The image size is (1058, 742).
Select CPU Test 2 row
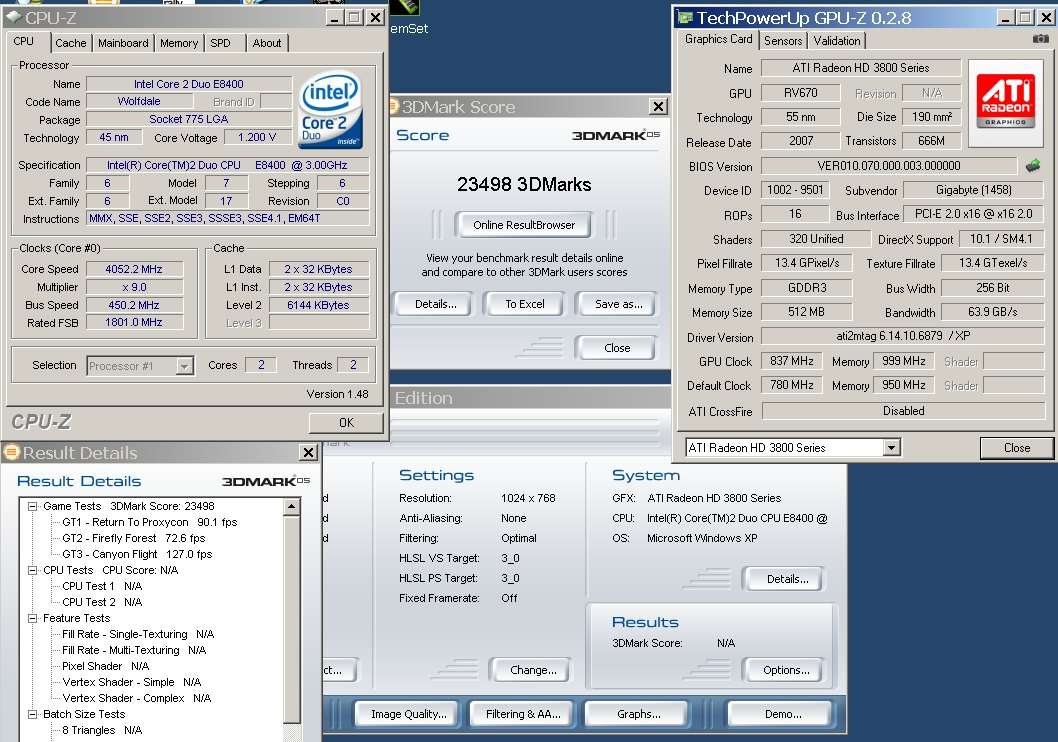(102, 602)
